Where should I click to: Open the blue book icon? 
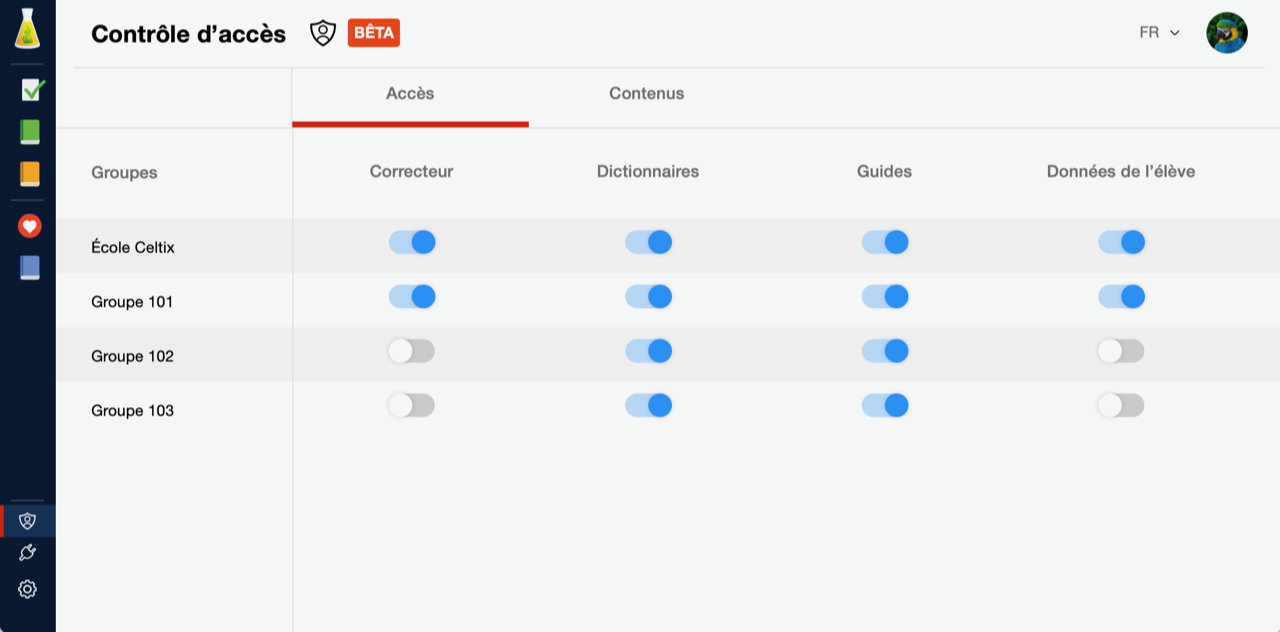[30, 267]
